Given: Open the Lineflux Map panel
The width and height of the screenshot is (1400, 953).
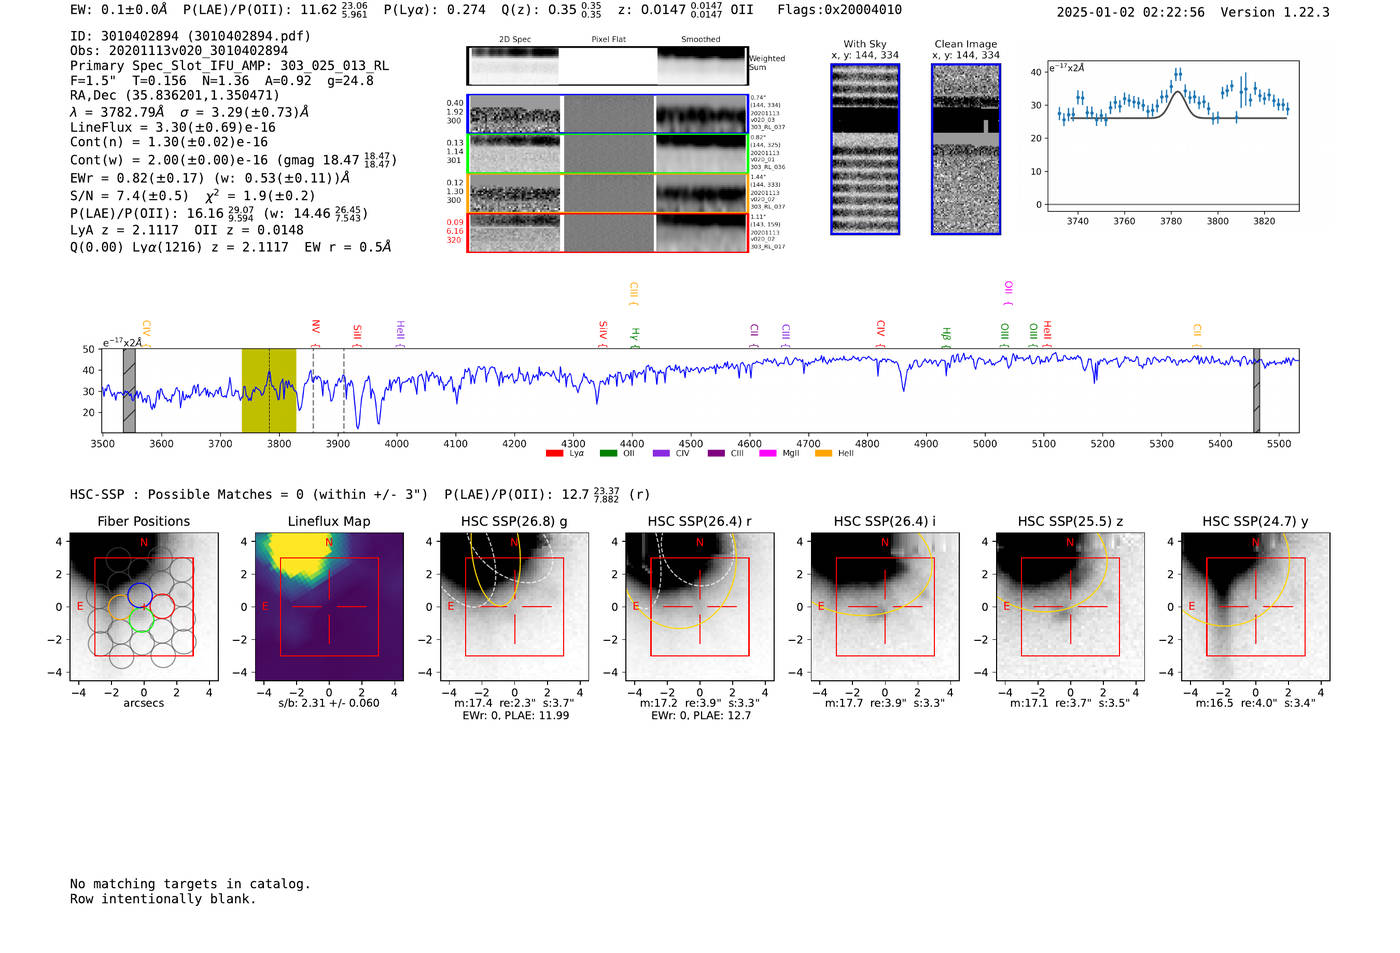Looking at the screenshot, I should click(329, 607).
